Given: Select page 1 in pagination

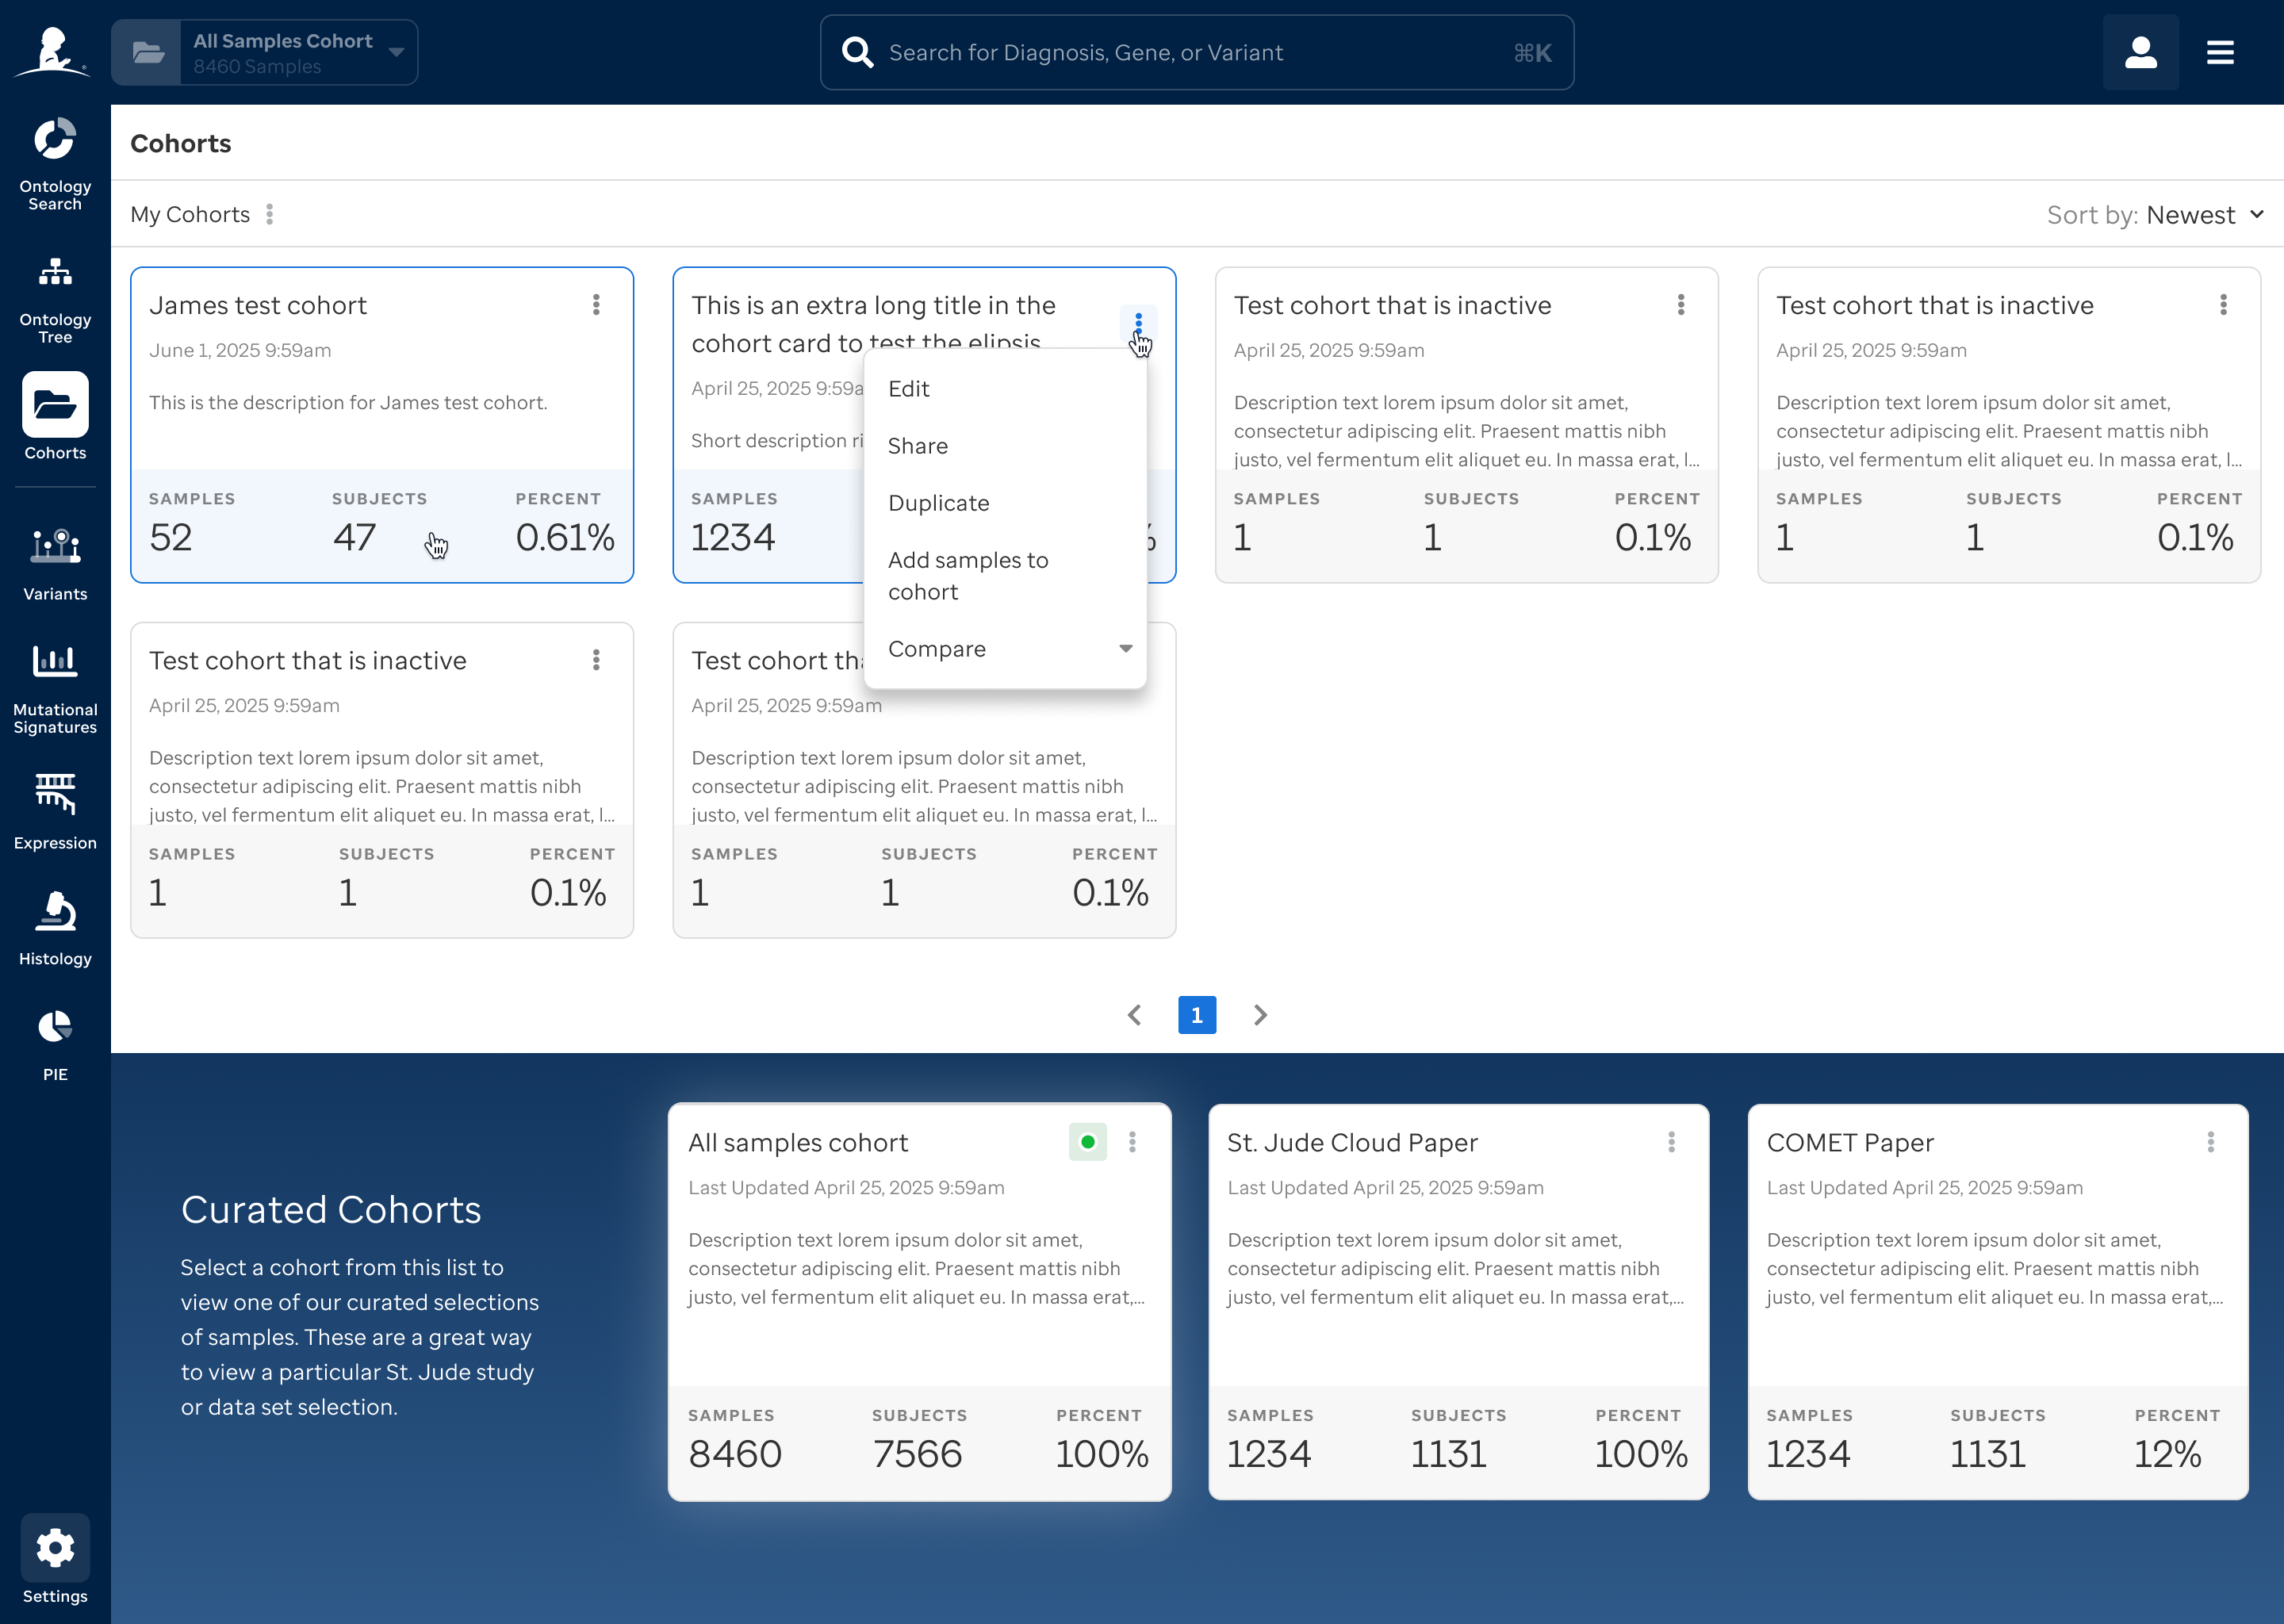Looking at the screenshot, I should click(x=1196, y=1015).
